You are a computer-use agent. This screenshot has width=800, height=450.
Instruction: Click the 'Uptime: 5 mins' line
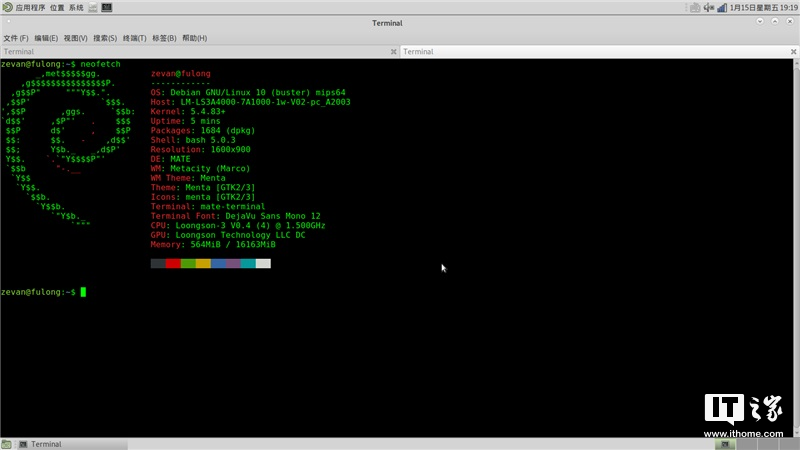[x=185, y=121]
